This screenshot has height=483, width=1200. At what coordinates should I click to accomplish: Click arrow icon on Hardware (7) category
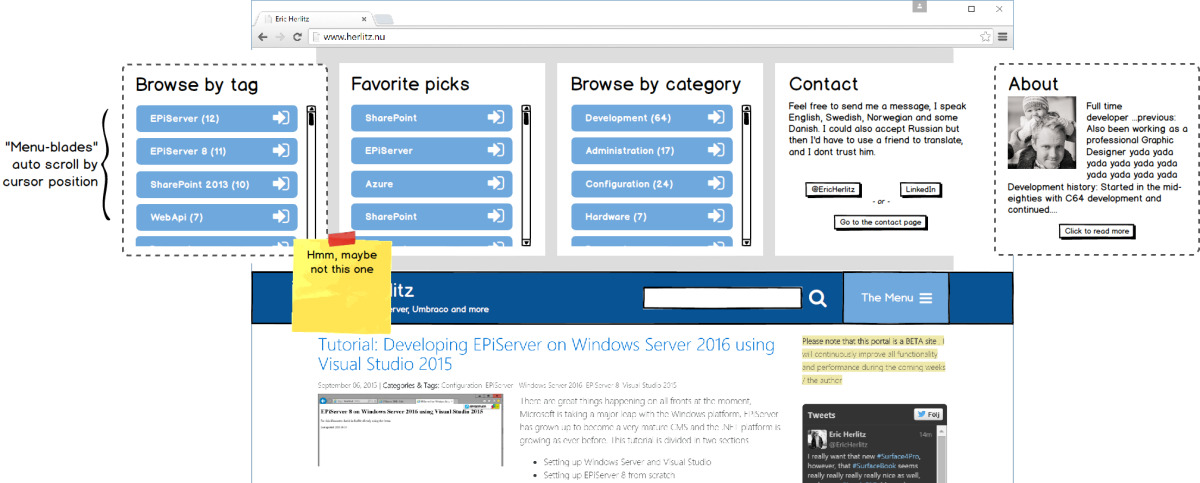pyautogui.click(x=715, y=217)
